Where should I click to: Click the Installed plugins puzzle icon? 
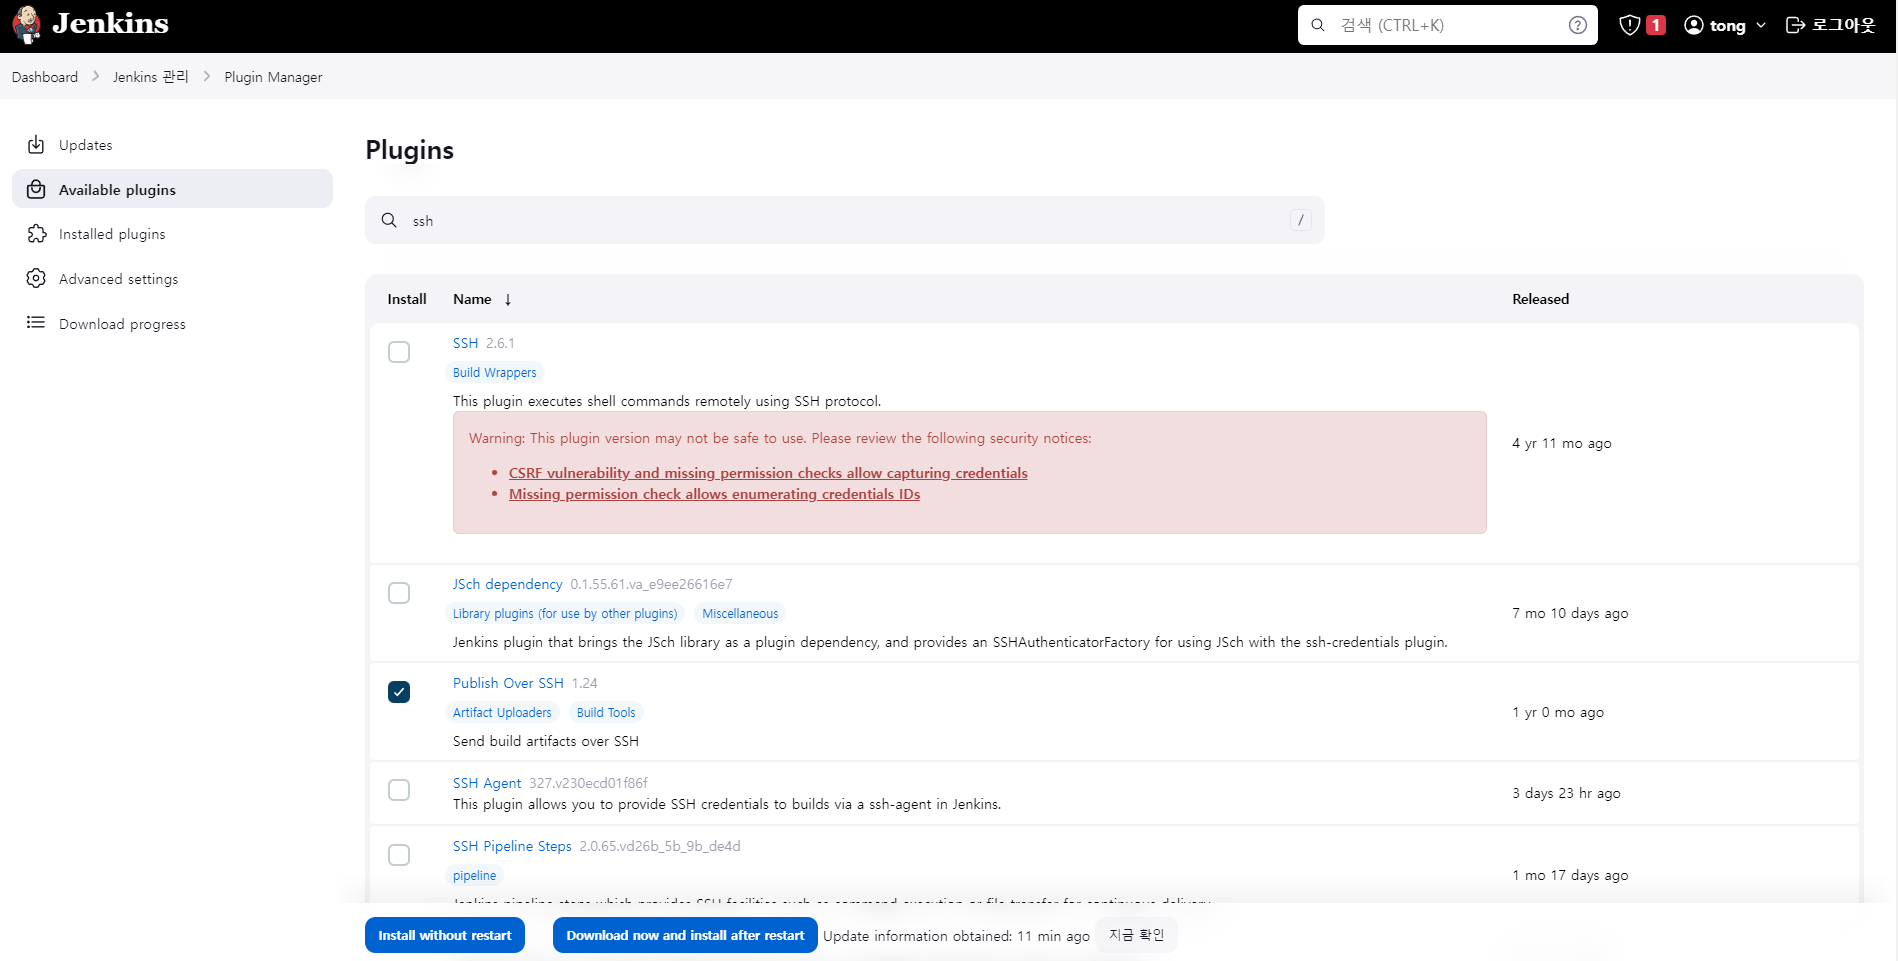37,234
